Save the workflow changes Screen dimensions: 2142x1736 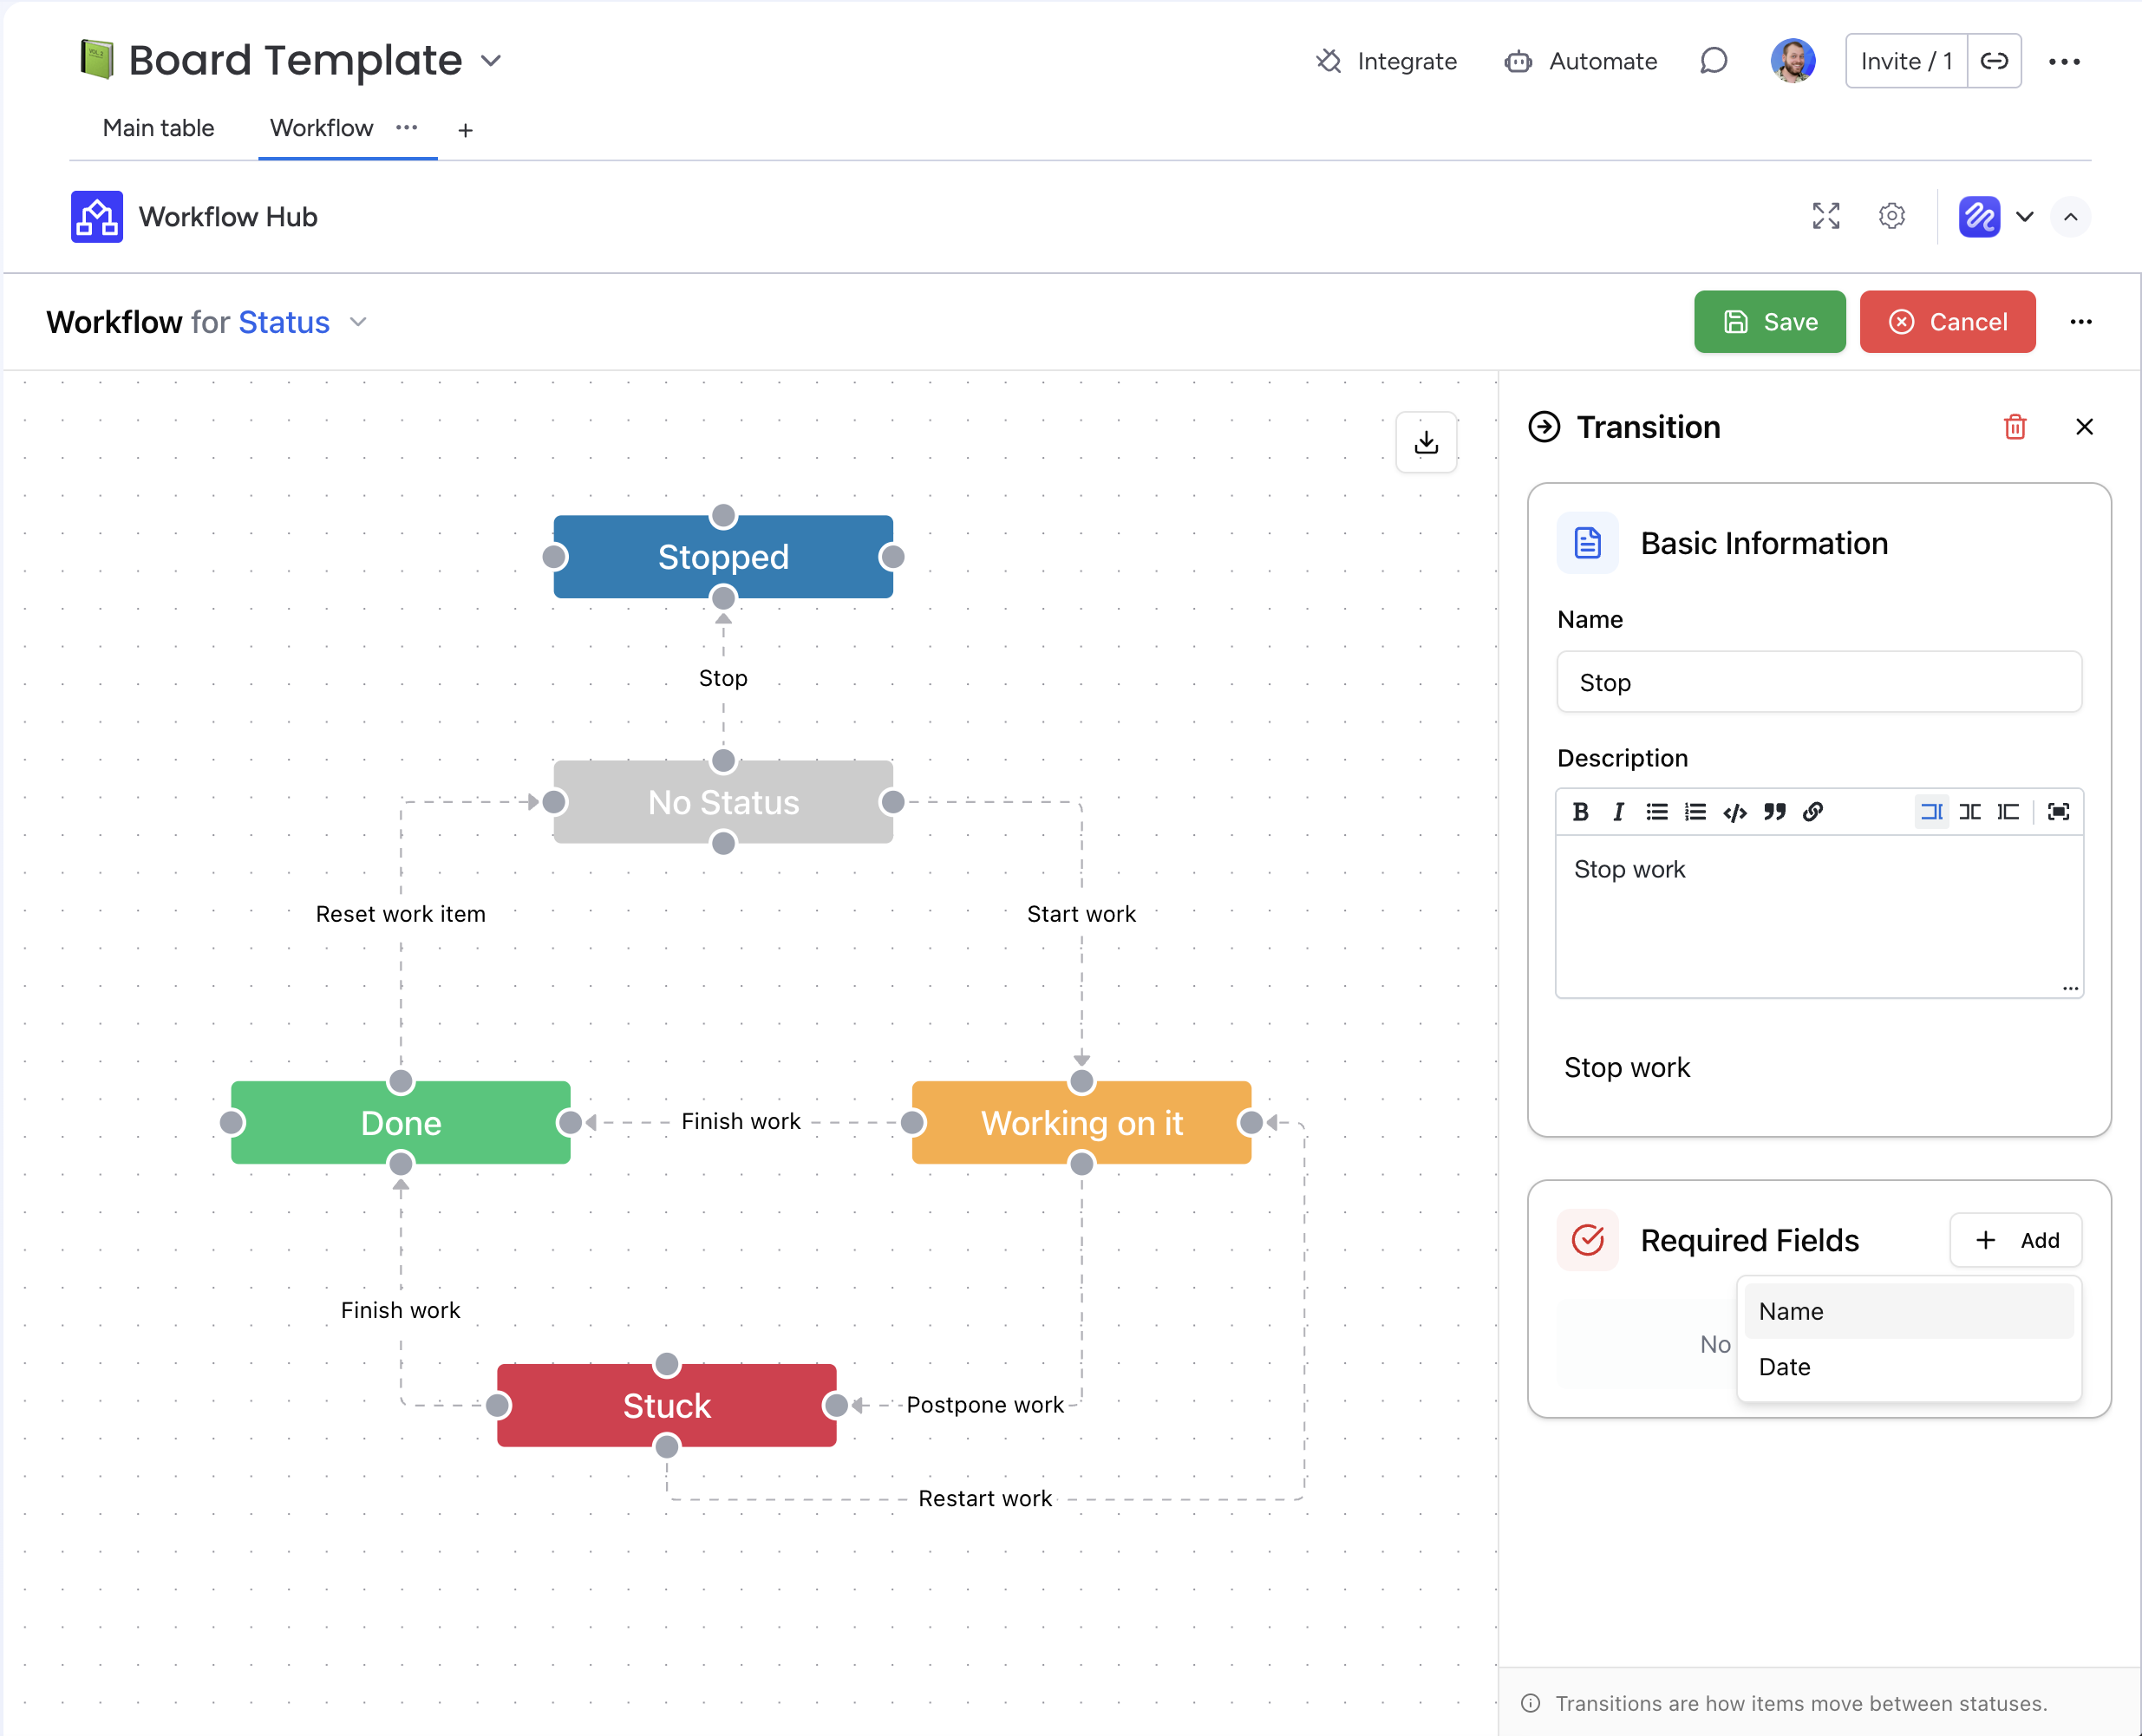tap(1769, 322)
